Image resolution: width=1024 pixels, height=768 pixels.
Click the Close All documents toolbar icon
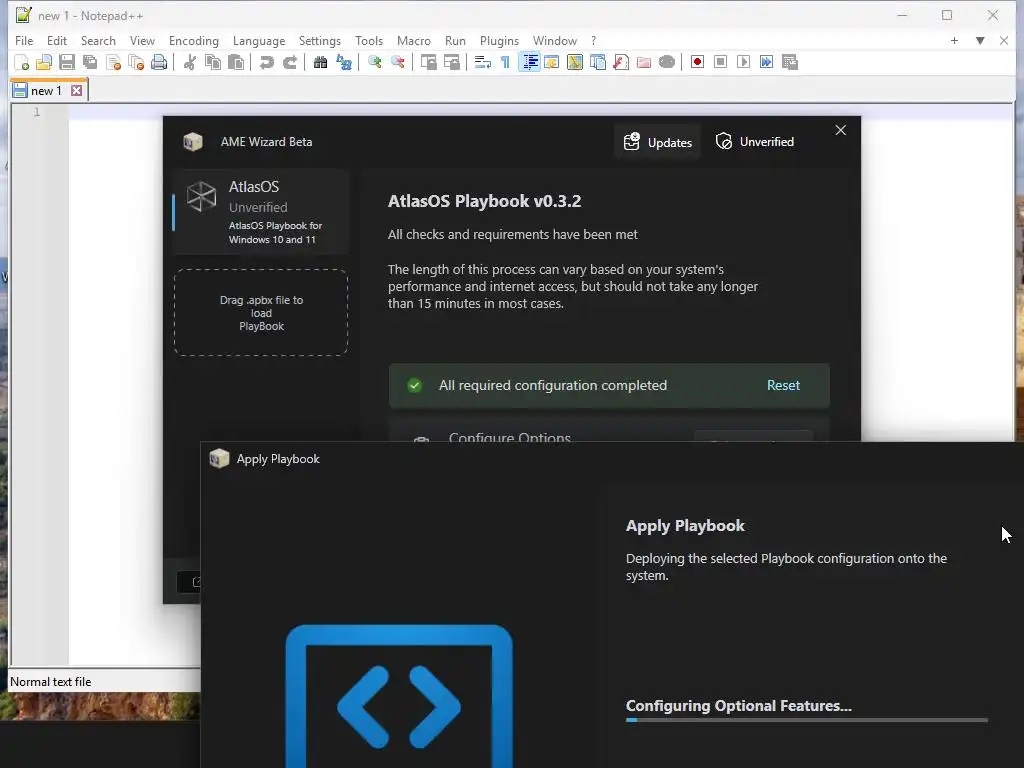(136, 62)
